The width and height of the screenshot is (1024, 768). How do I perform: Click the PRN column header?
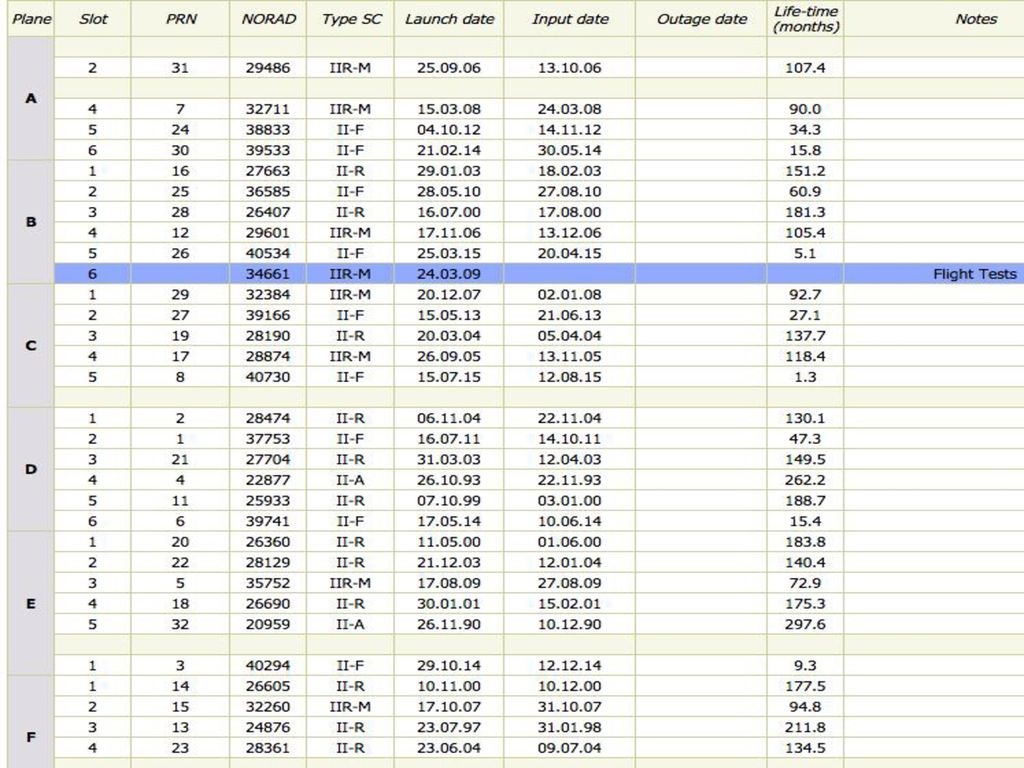(180, 19)
